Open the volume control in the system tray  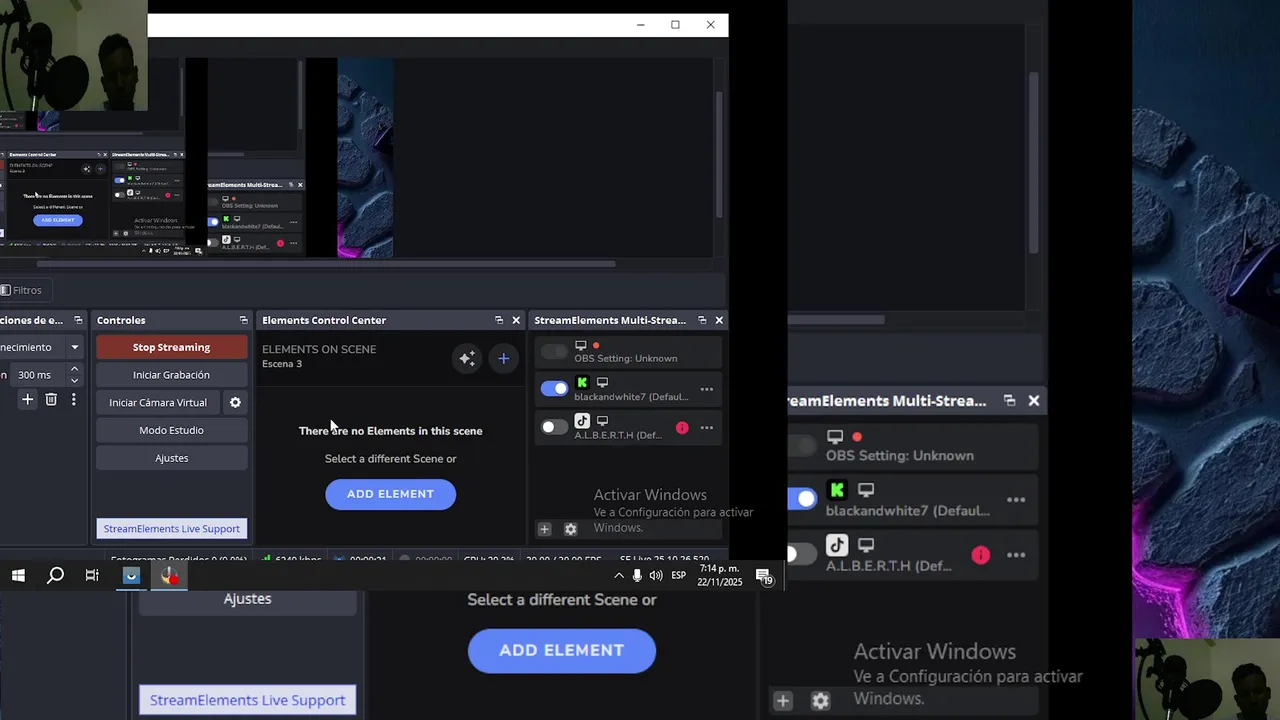(x=655, y=575)
